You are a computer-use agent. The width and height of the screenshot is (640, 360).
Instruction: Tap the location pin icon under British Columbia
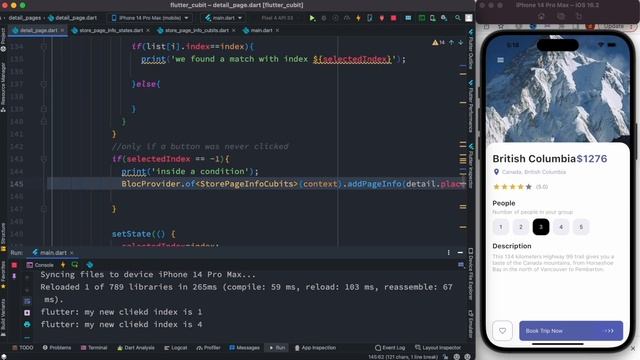coord(496,172)
